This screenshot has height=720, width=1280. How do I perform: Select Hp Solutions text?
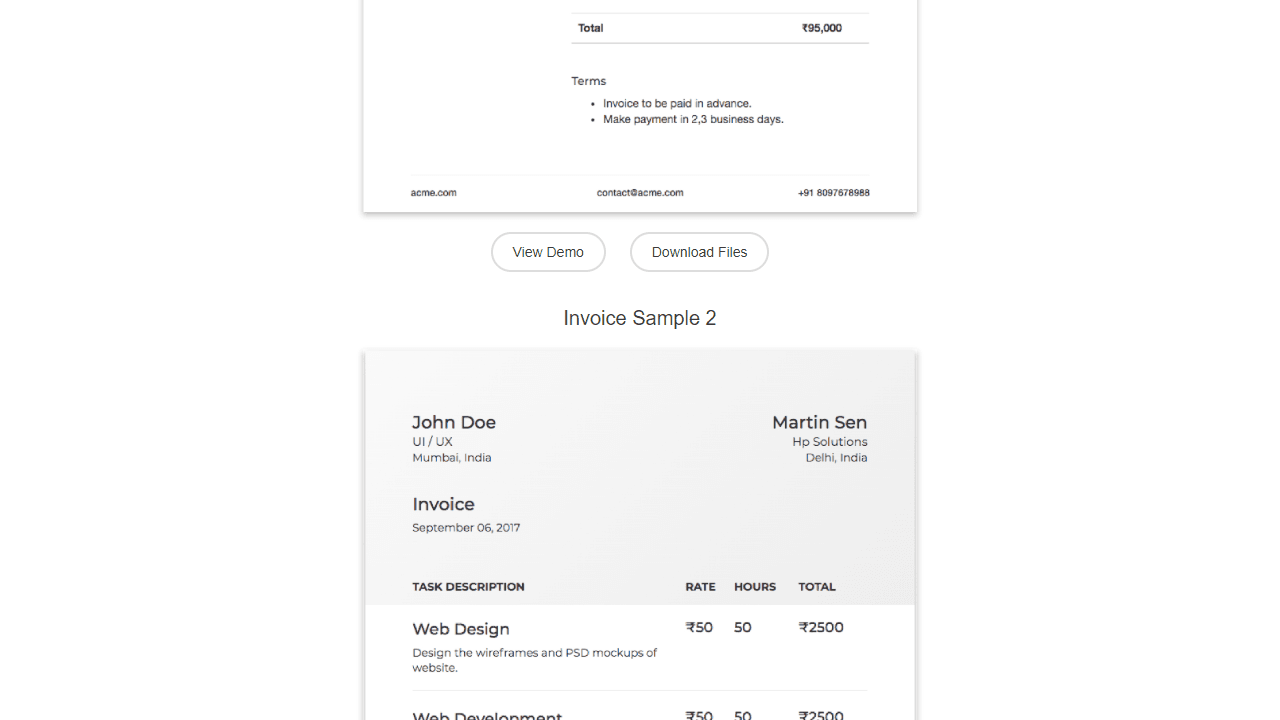830,441
